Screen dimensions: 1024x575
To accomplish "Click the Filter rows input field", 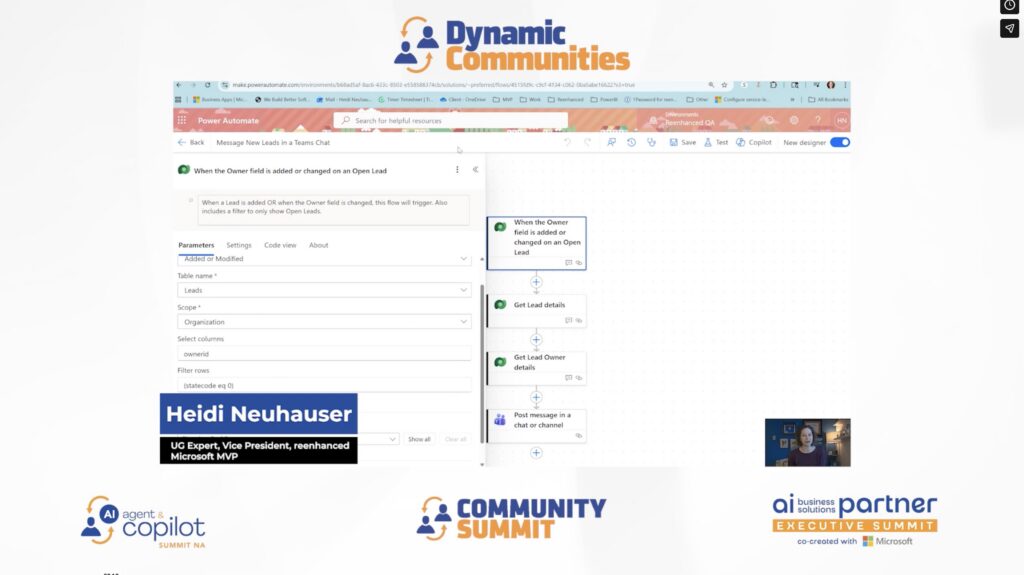I will [x=324, y=385].
